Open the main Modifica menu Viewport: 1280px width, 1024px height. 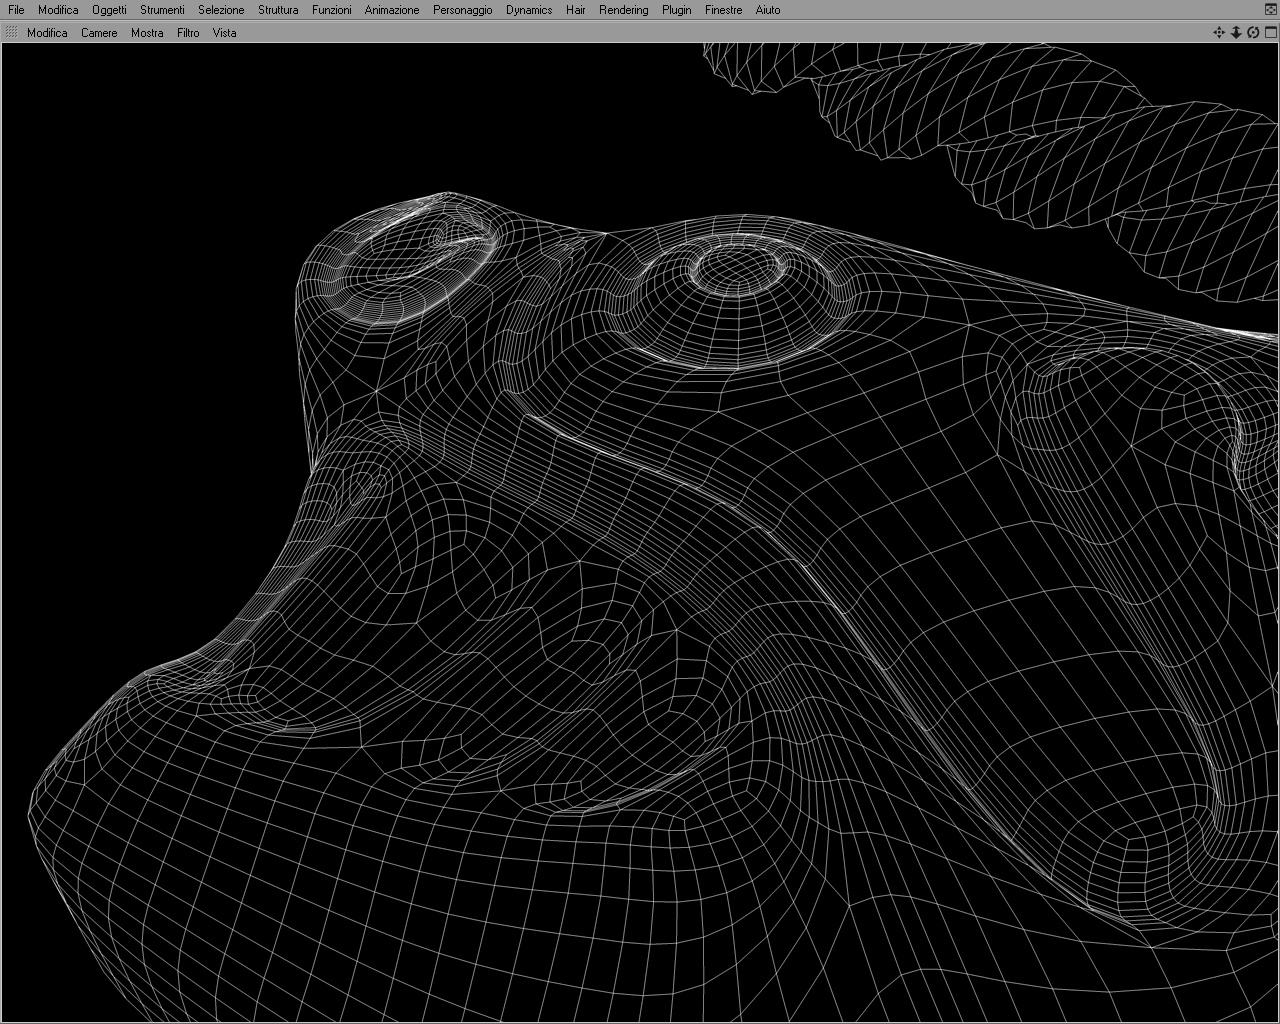58,10
